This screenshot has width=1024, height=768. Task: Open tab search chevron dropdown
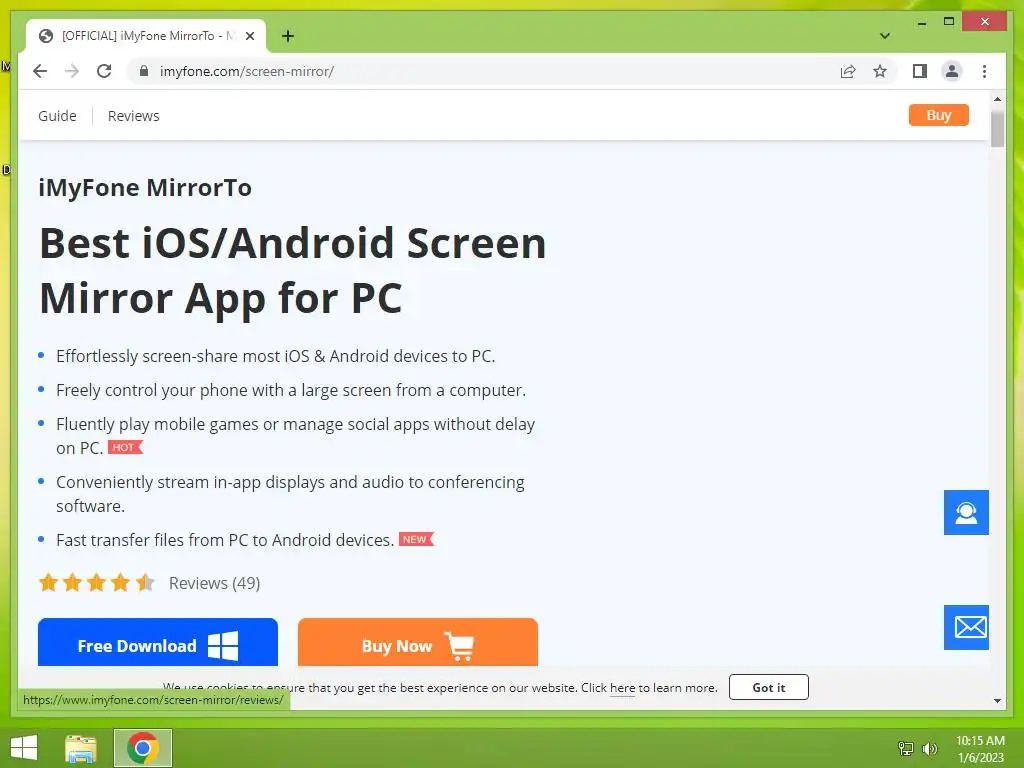tap(884, 36)
